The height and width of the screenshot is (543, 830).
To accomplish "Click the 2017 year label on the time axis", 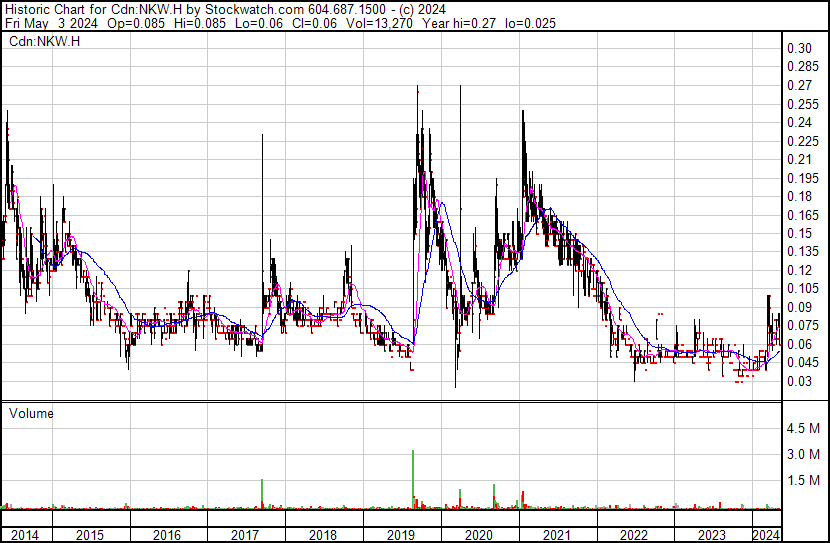I will pos(245,535).
